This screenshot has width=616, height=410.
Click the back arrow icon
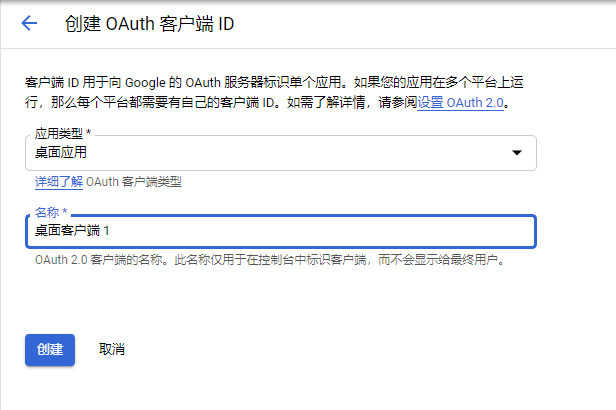click(x=29, y=23)
